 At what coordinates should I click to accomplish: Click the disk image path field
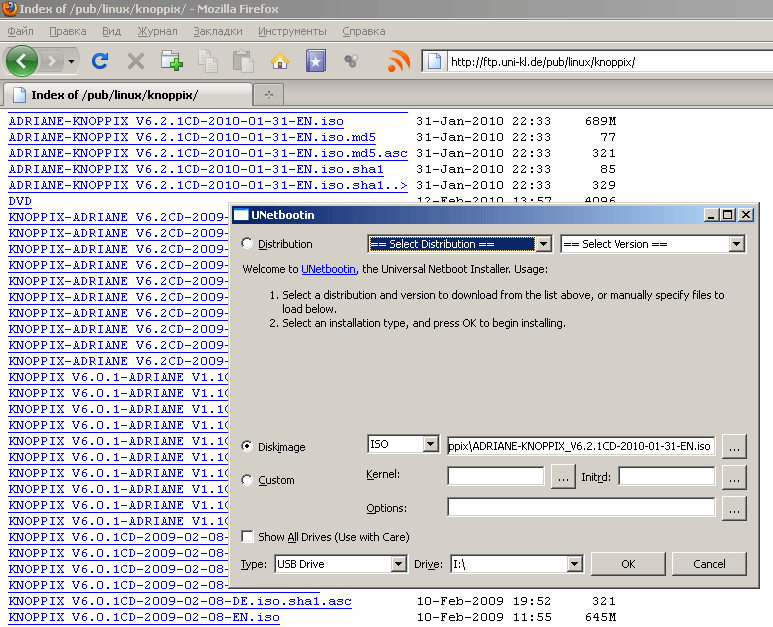click(581, 446)
